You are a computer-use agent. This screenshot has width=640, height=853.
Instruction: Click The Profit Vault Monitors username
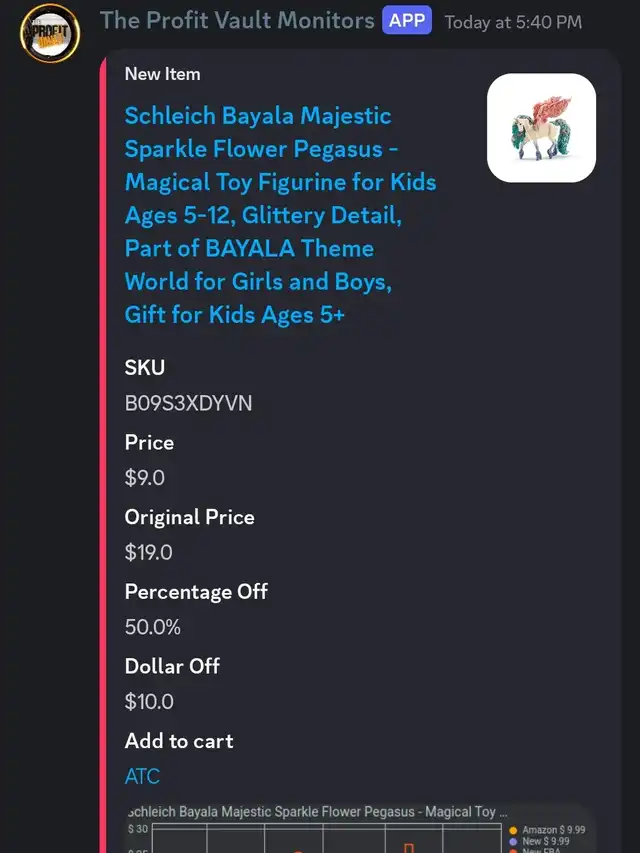tap(237, 21)
